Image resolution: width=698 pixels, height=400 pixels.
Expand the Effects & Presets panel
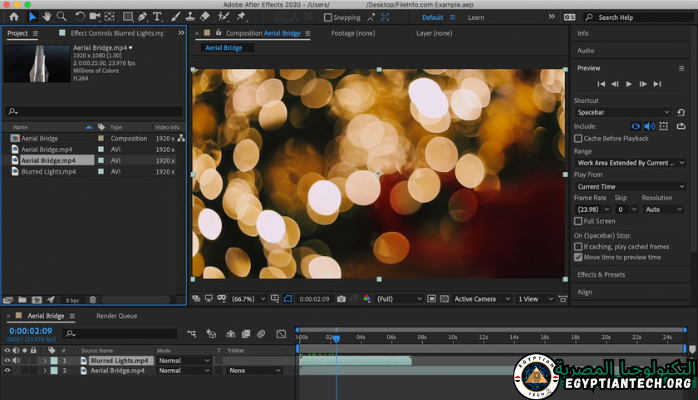pos(601,274)
